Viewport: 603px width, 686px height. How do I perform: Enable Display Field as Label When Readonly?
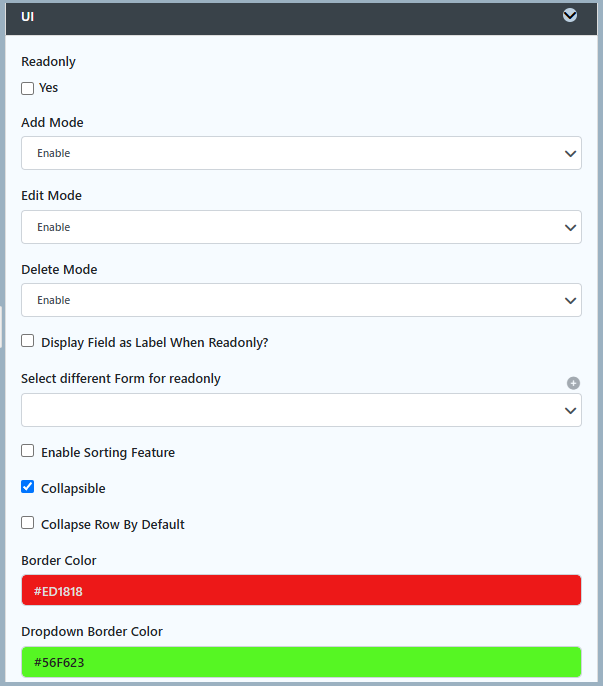point(28,341)
